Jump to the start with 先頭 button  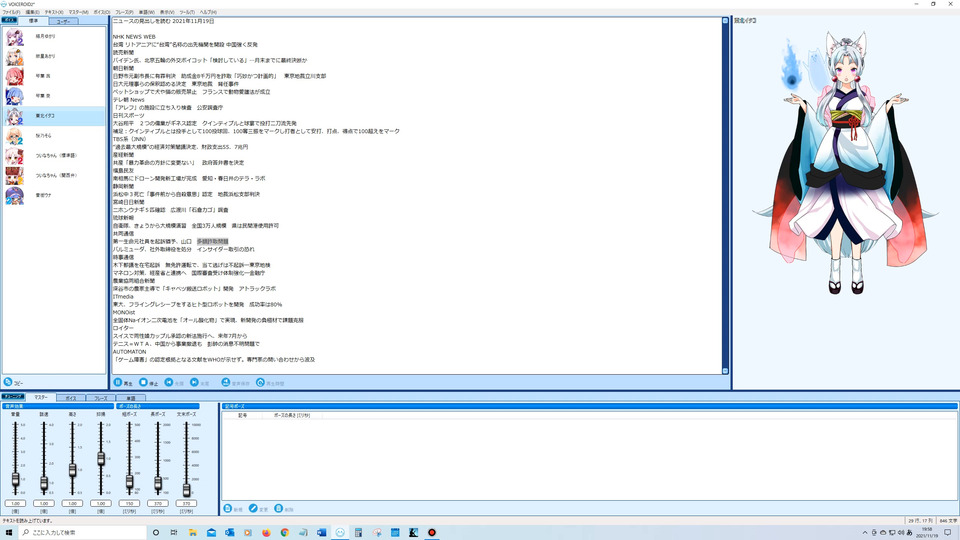pos(174,383)
